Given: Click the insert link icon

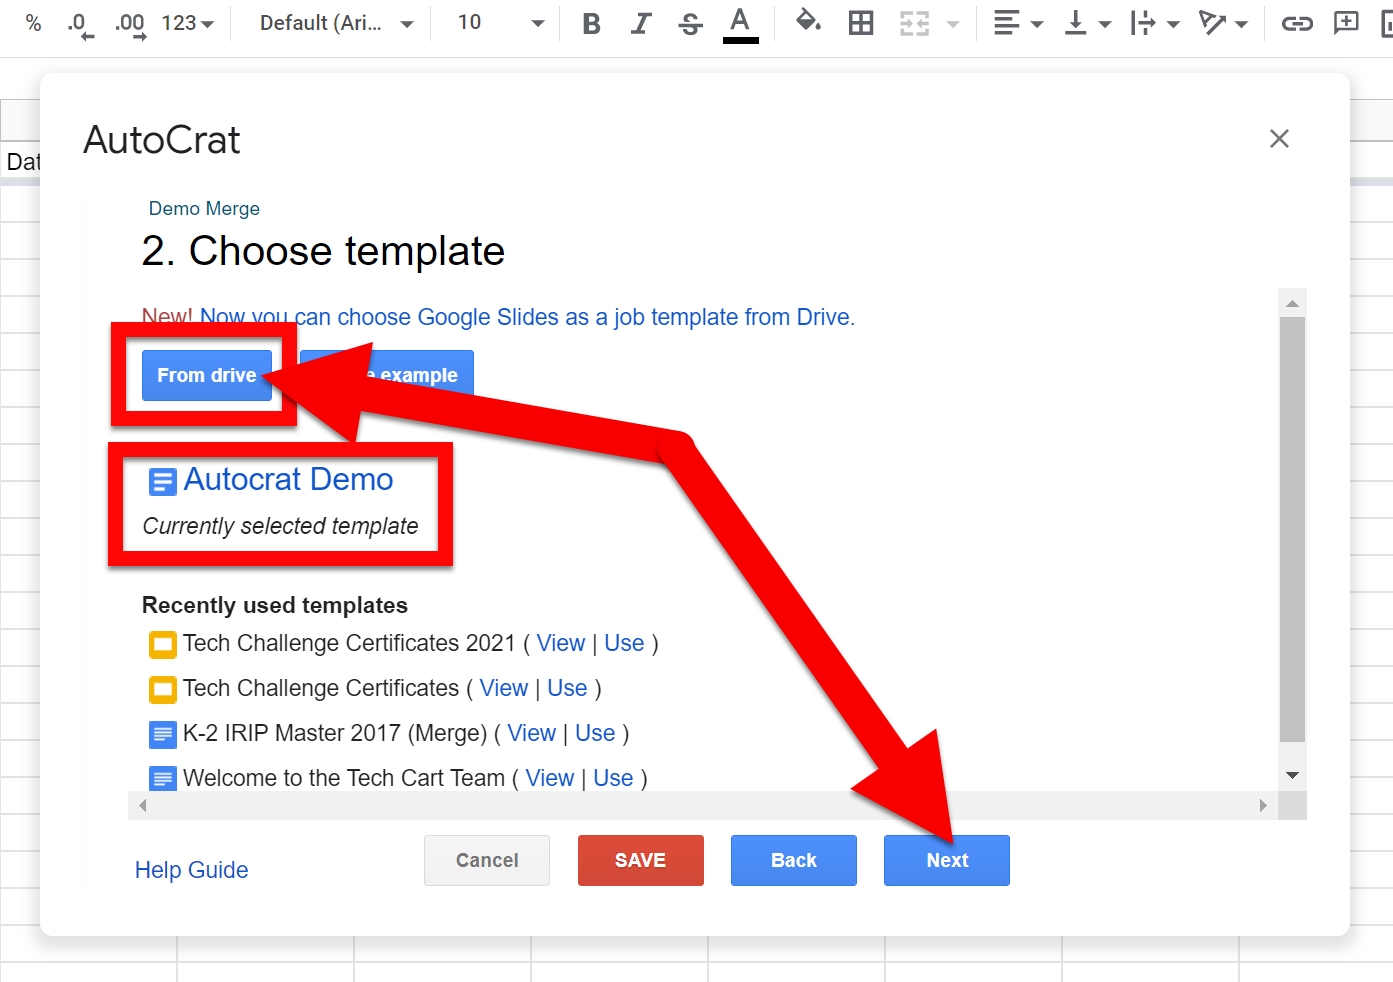Looking at the screenshot, I should [1297, 23].
